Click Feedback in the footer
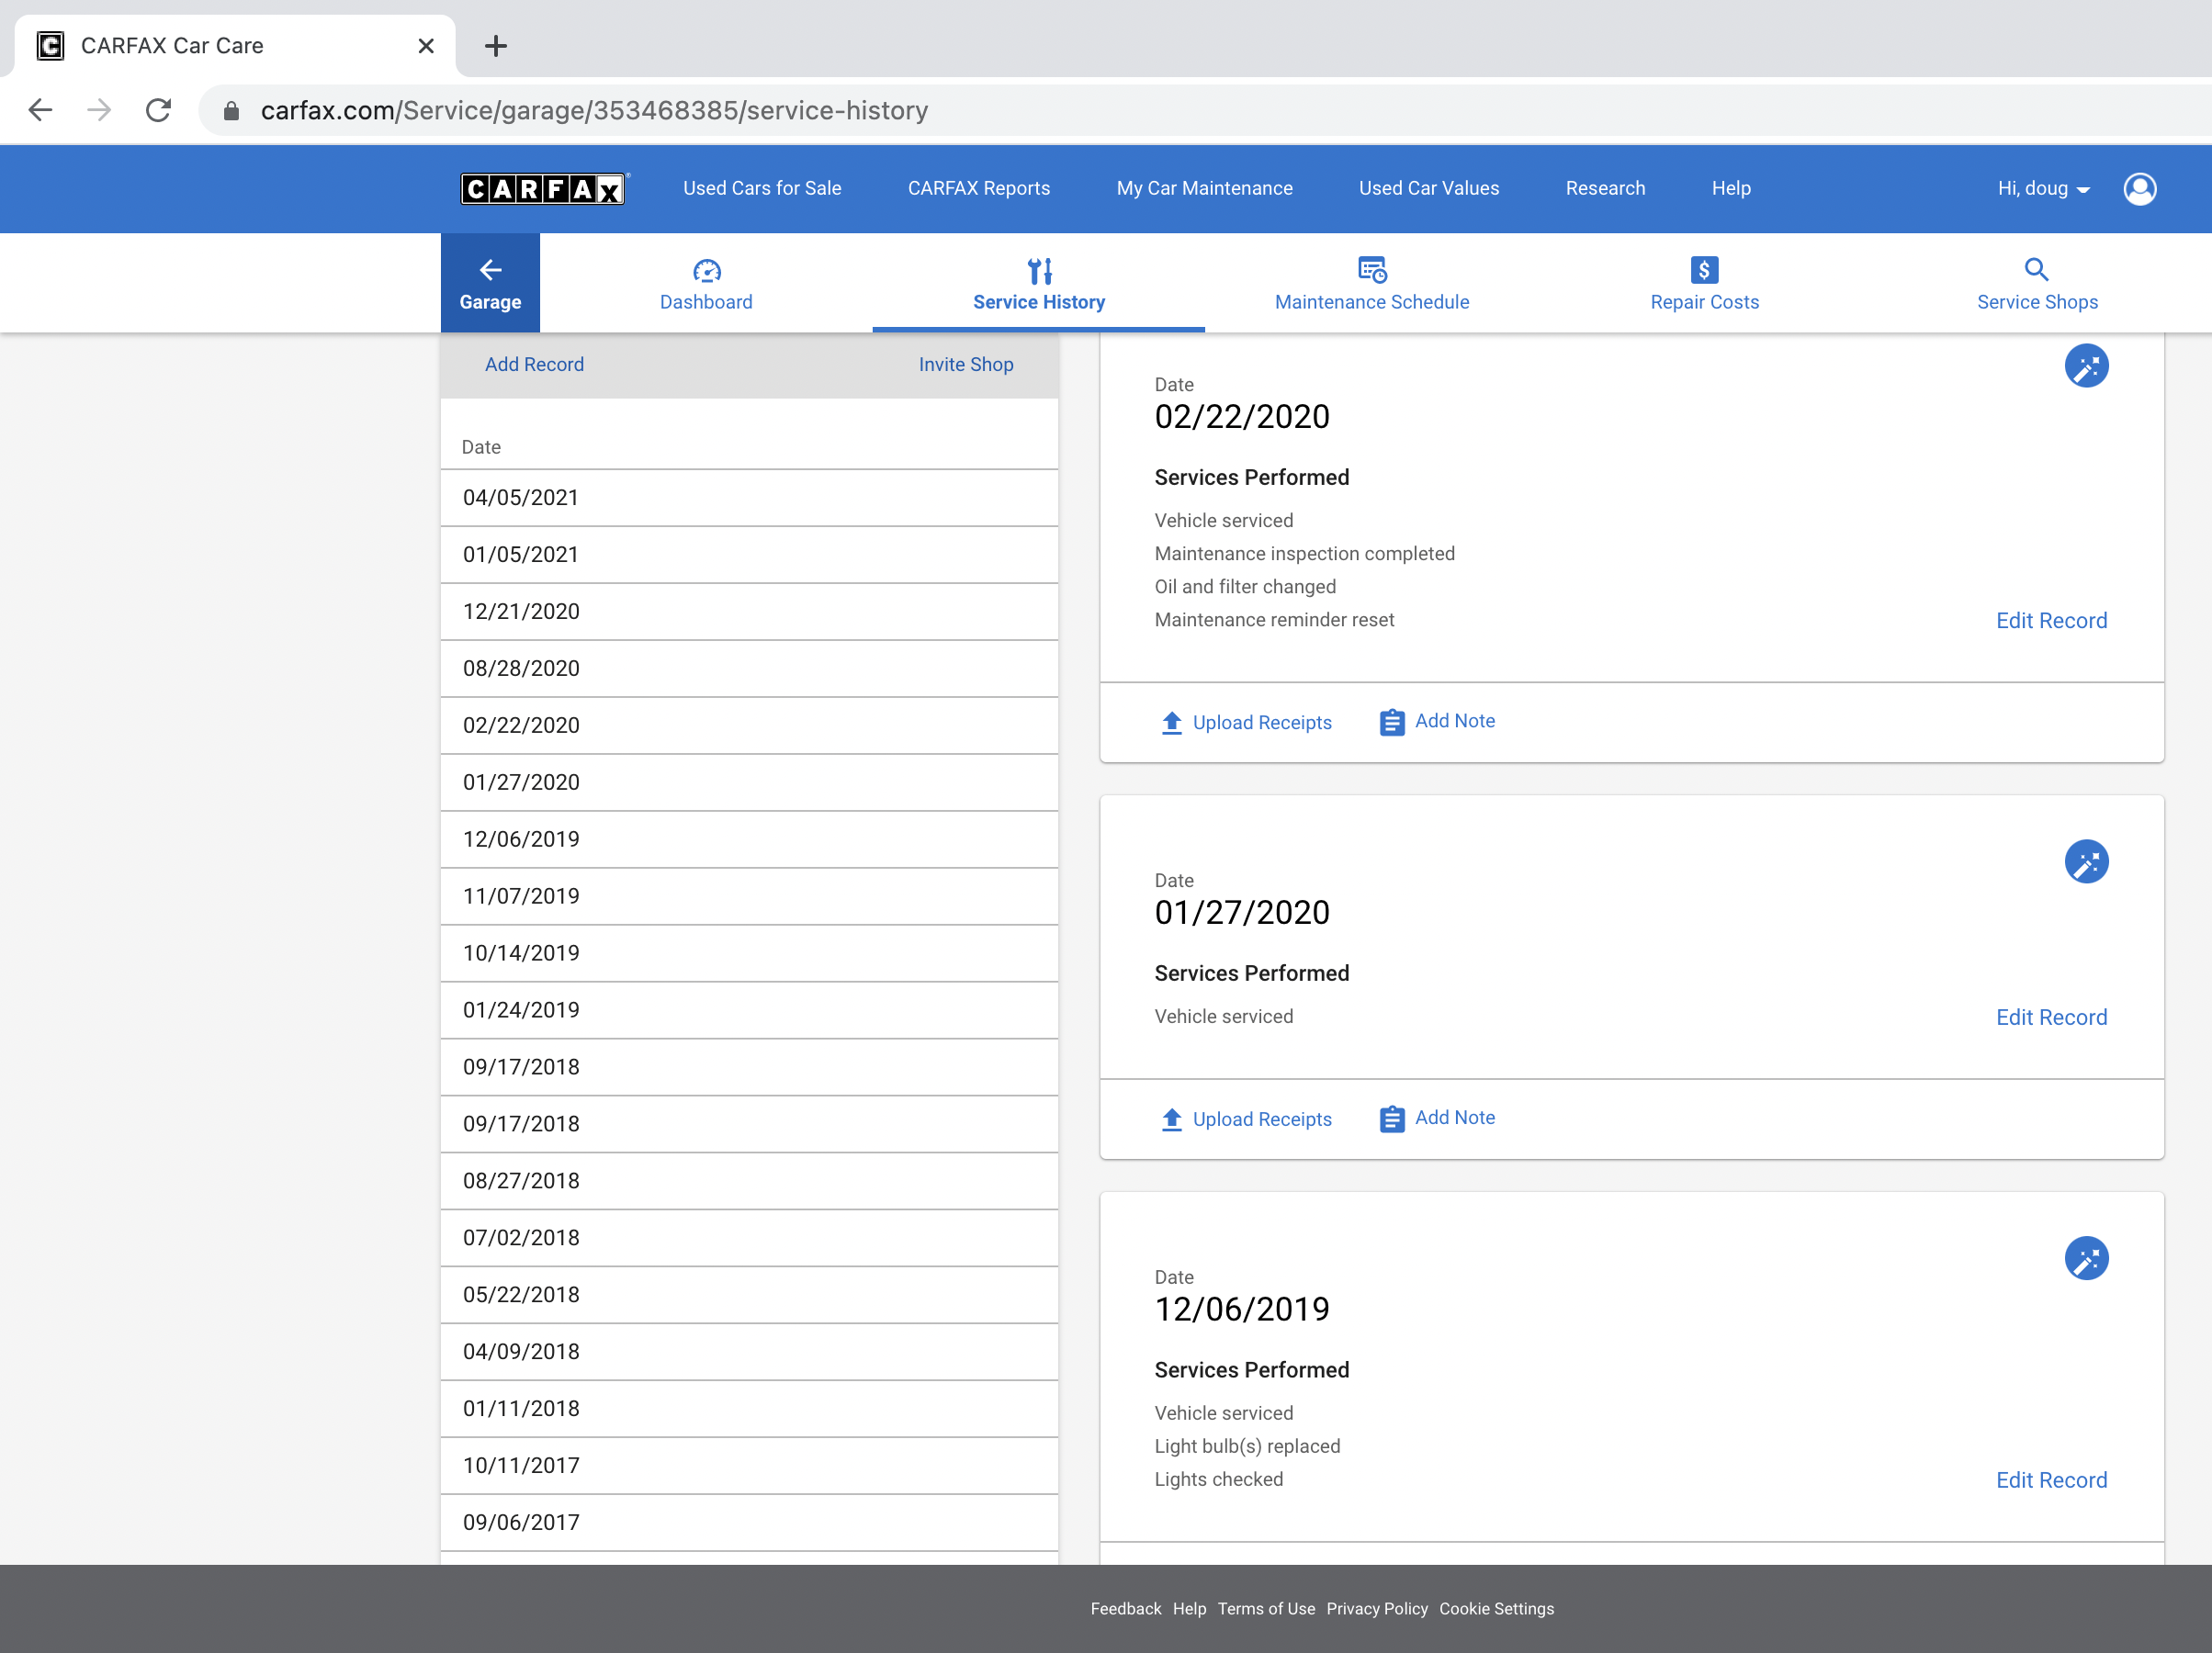2212x1653 pixels. pos(1125,1609)
